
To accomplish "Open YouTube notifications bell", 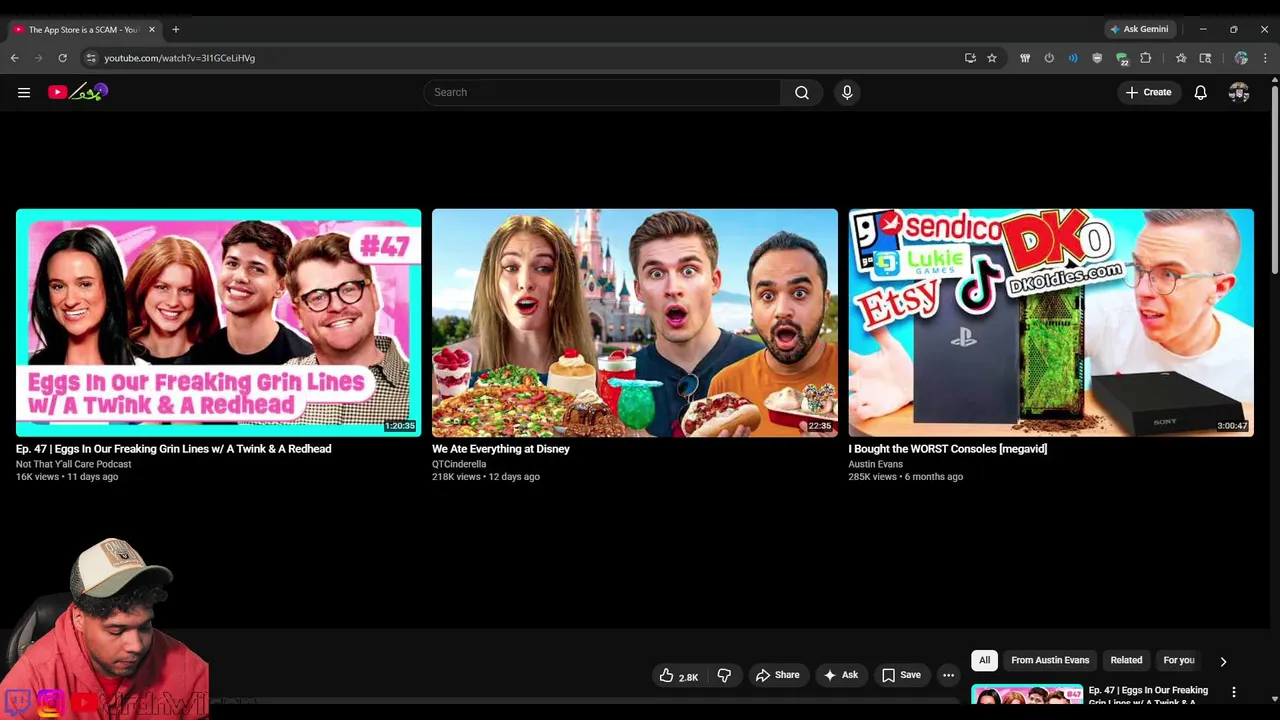I will tap(1201, 92).
